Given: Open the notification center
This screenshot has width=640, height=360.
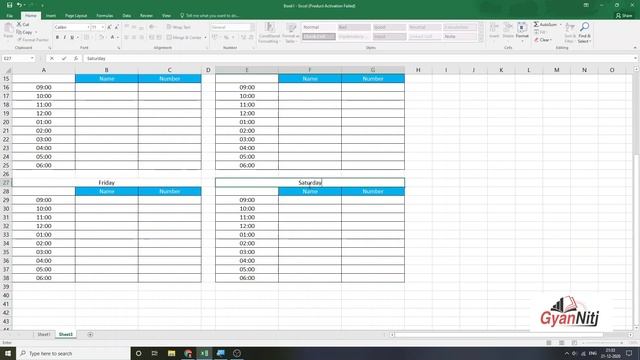Looking at the screenshot, I should 629,353.
